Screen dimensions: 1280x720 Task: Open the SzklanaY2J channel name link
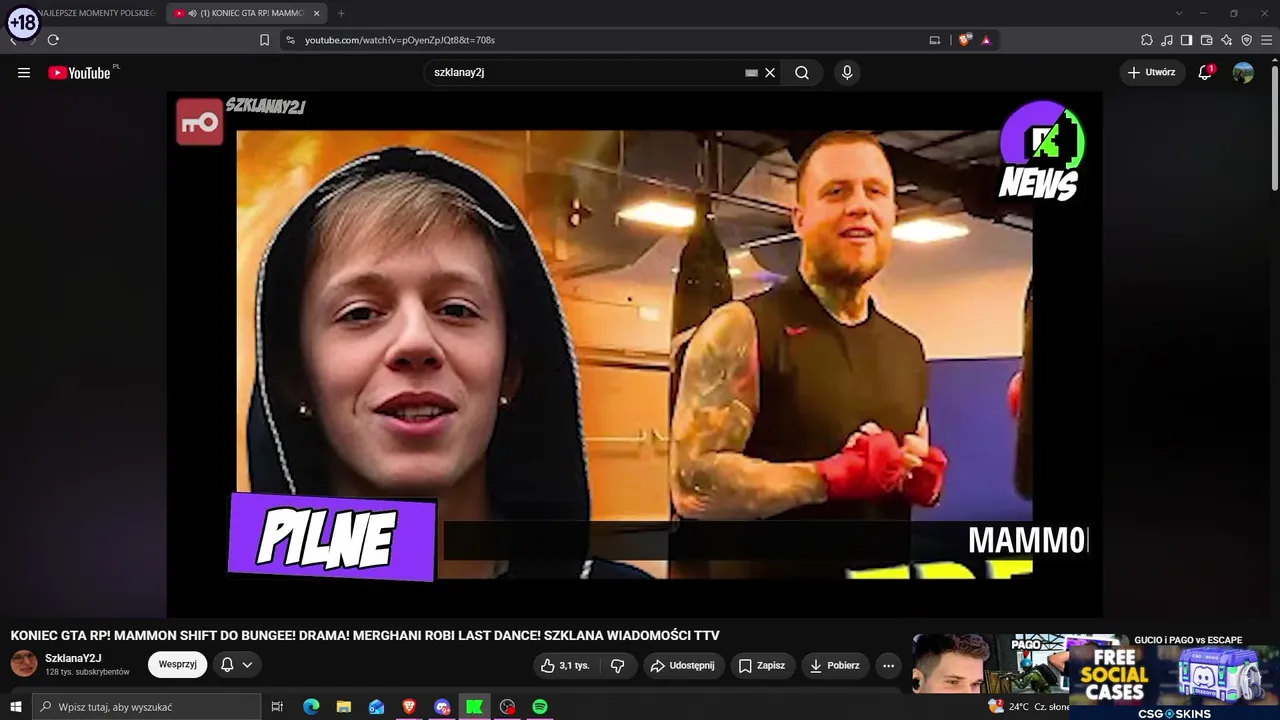pos(73,658)
